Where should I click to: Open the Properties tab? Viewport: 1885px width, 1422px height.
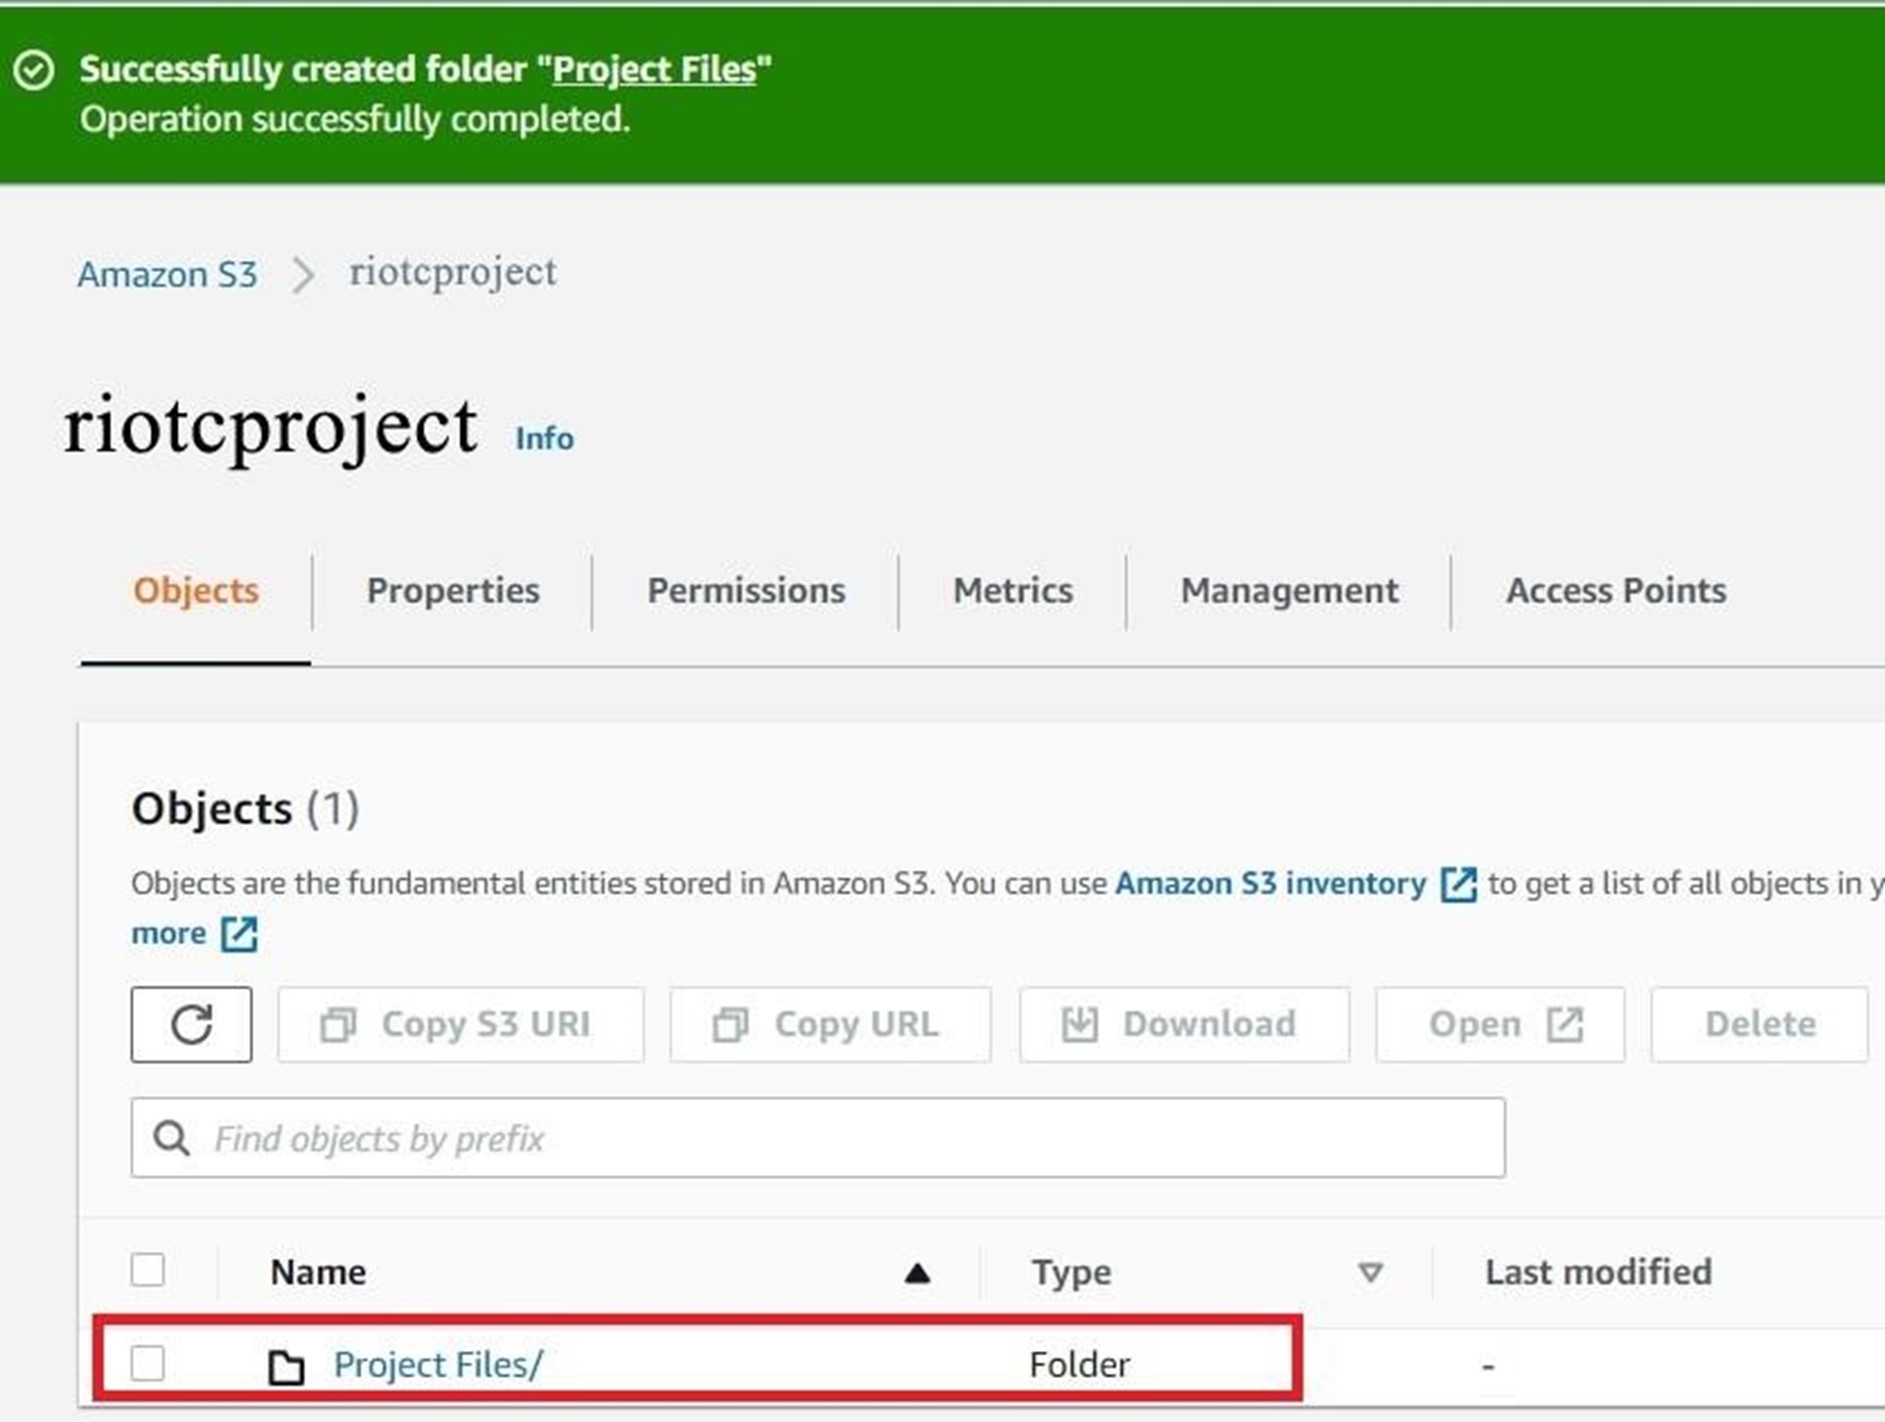[x=453, y=591]
